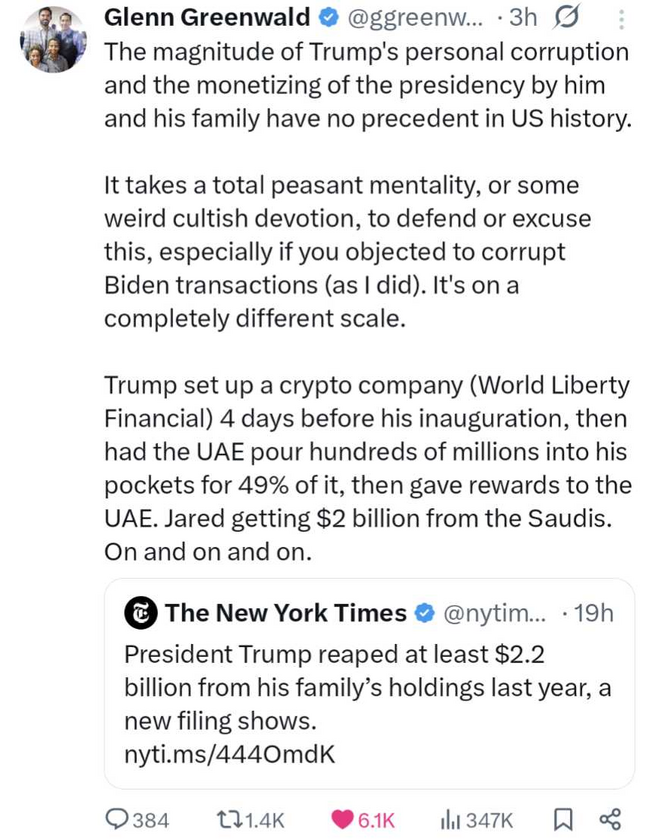Bookmark this Glenn Greenwald tweet
This screenshot has height=839, width=655.
(x=562, y=819)
